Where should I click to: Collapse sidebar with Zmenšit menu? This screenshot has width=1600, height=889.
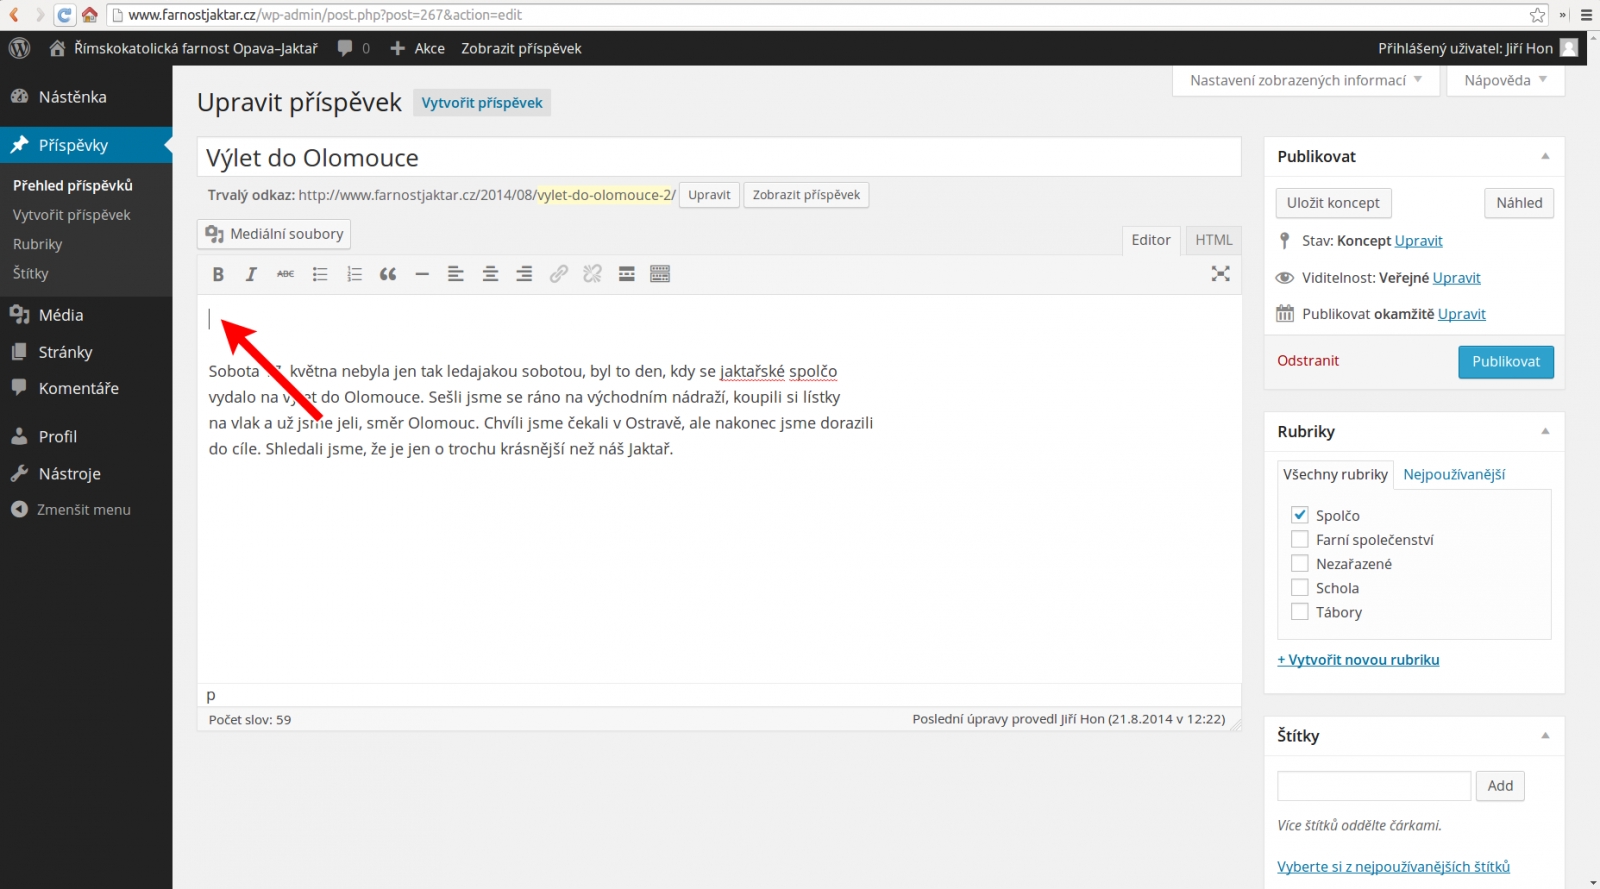71,509
